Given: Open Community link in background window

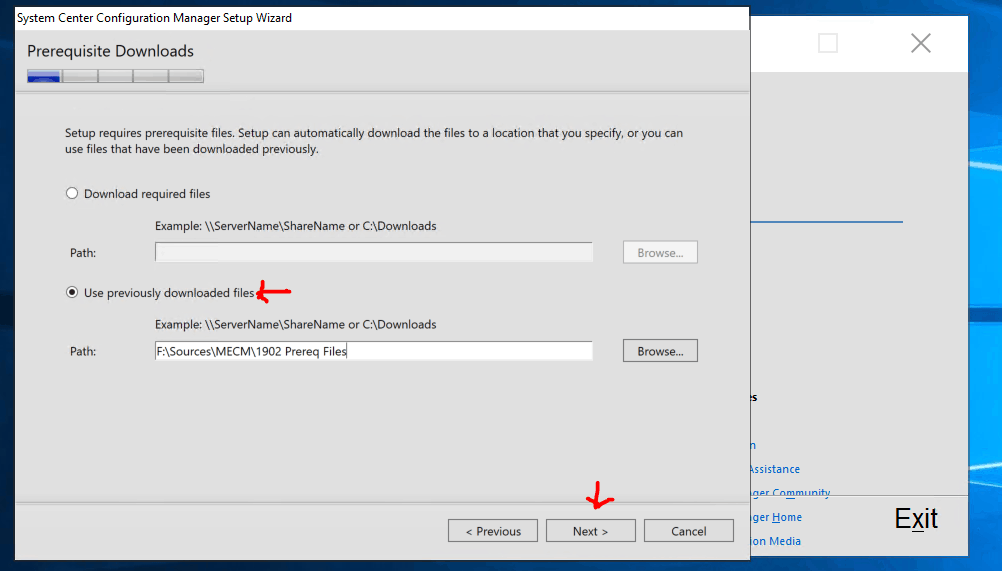Looking at the screenshot, I should click(x=790, y=492).
